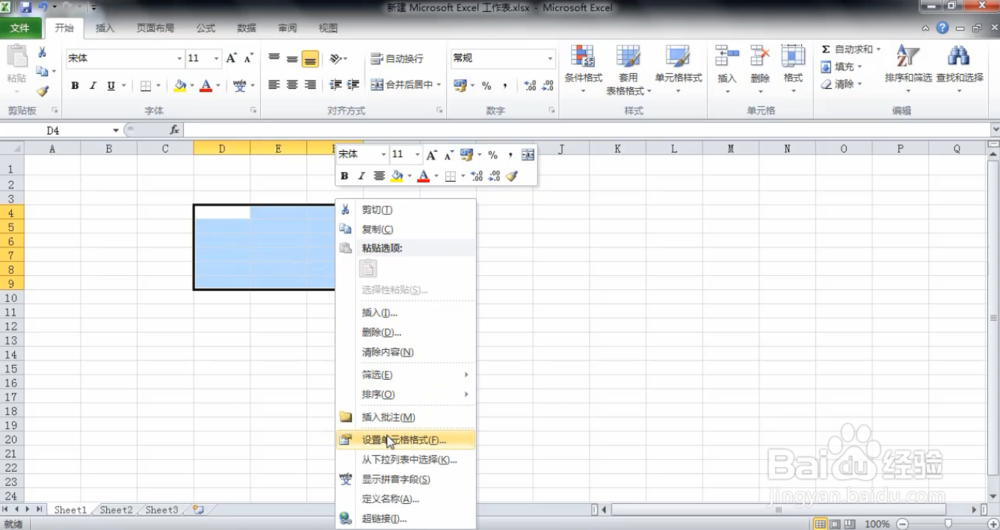Open 条件格式 conditional formatting
This screenshot has height=530, width=1000.
click(583, 69)
